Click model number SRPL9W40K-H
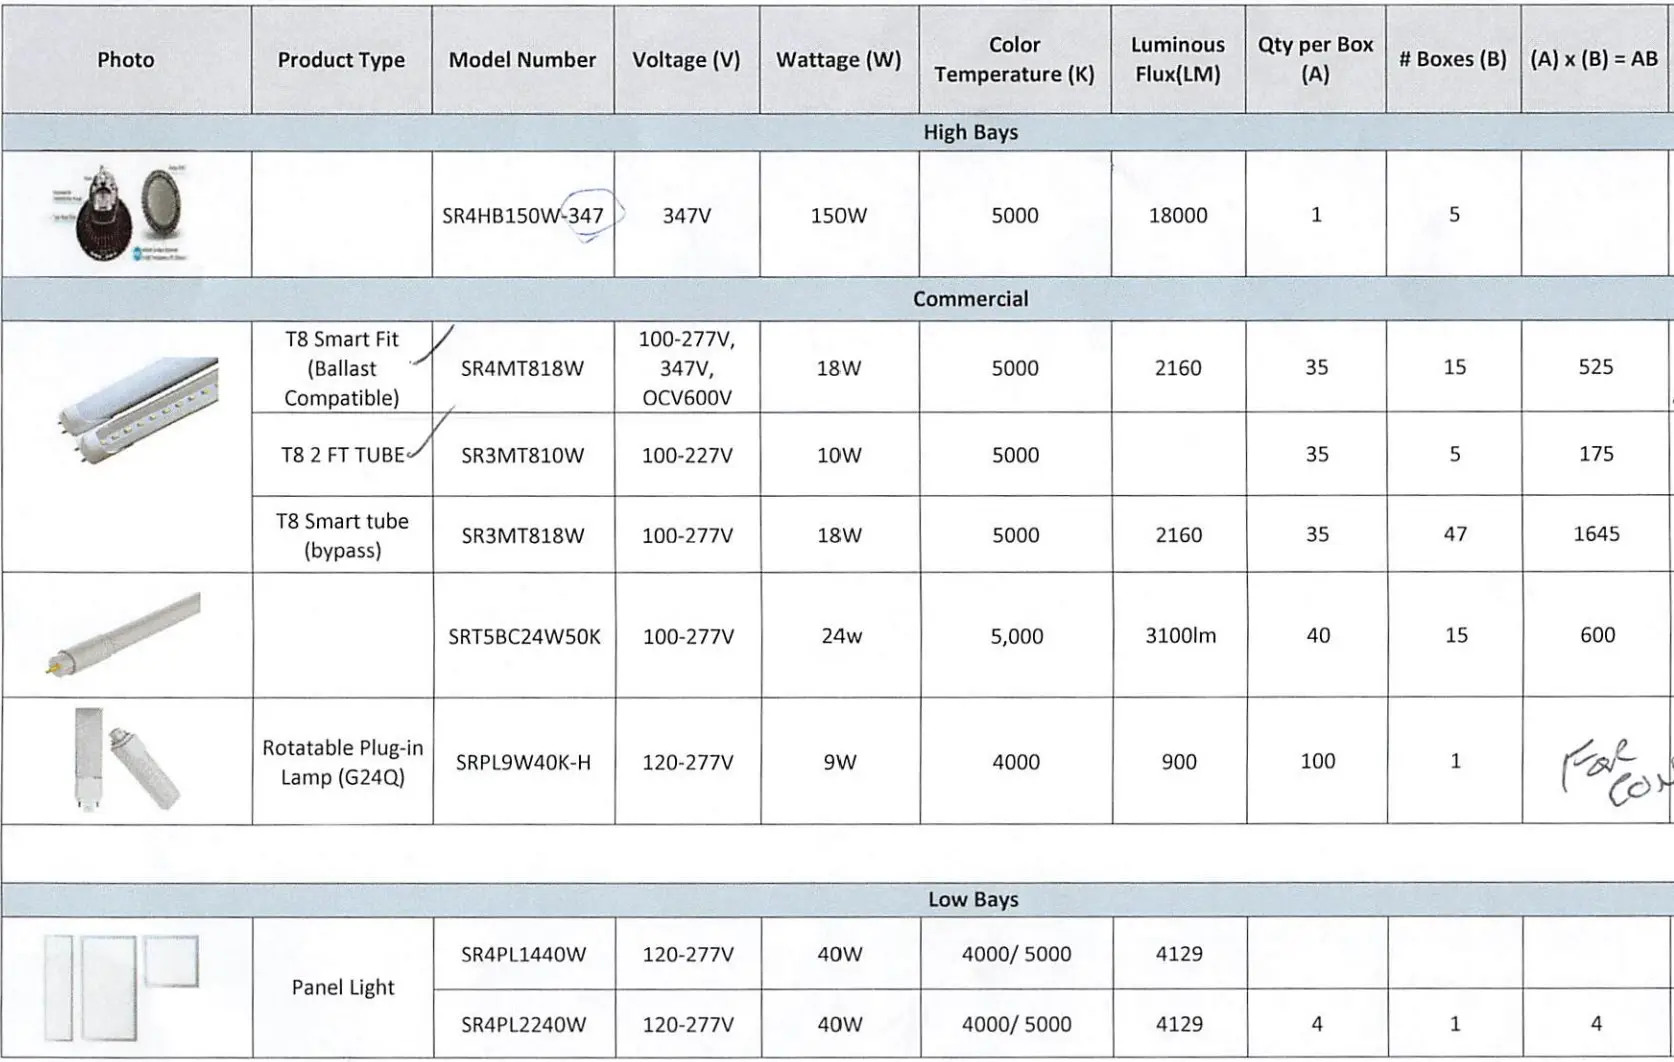The height and width of the screenshot is (1062, 1674). click(x=523, y=762)
